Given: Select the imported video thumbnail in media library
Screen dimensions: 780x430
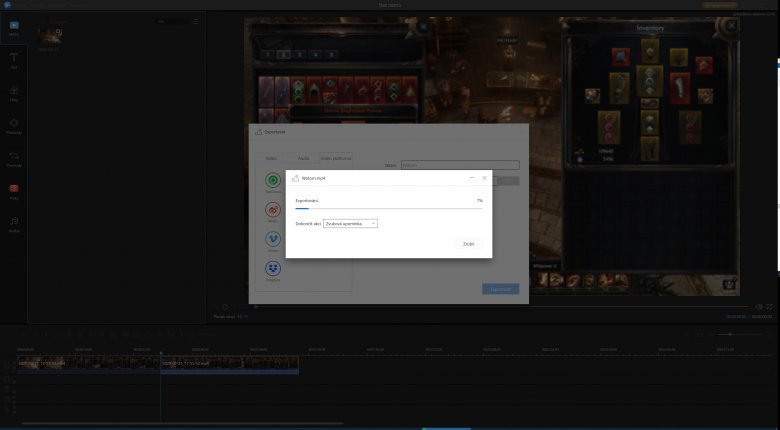Looking at the screenshot, I should click(50, 36).
